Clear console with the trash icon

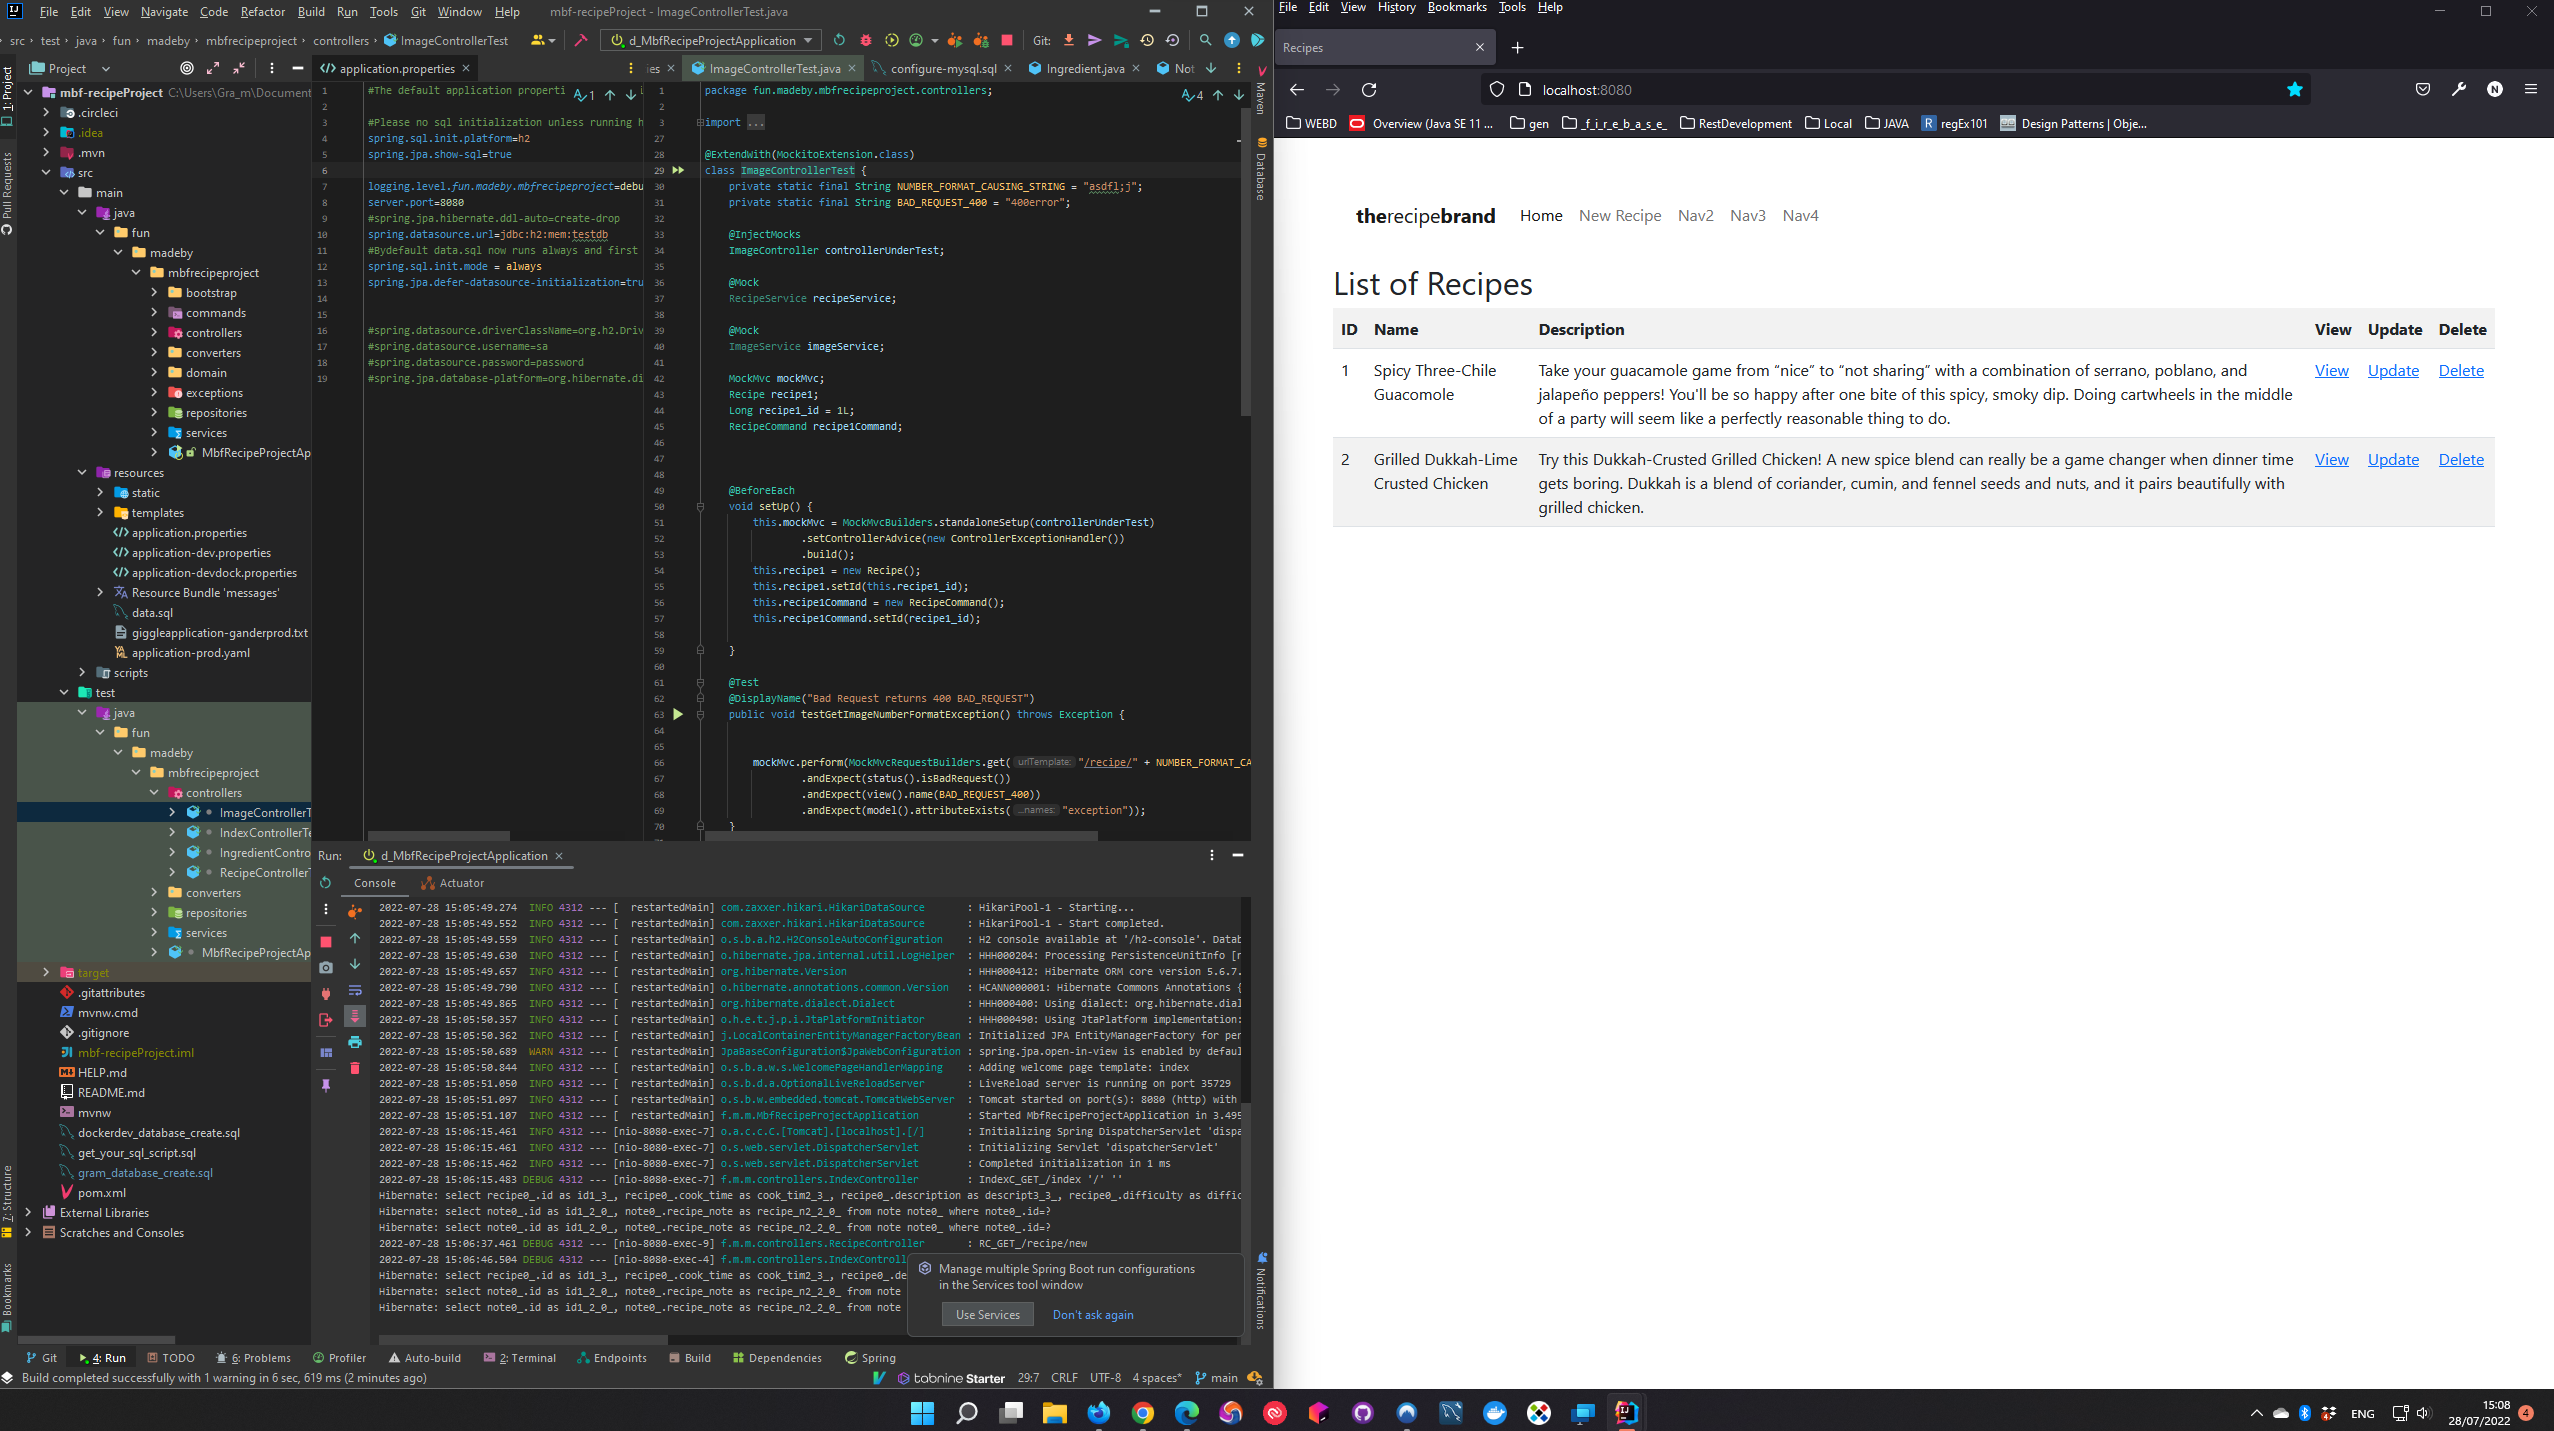coord(355,1068)
